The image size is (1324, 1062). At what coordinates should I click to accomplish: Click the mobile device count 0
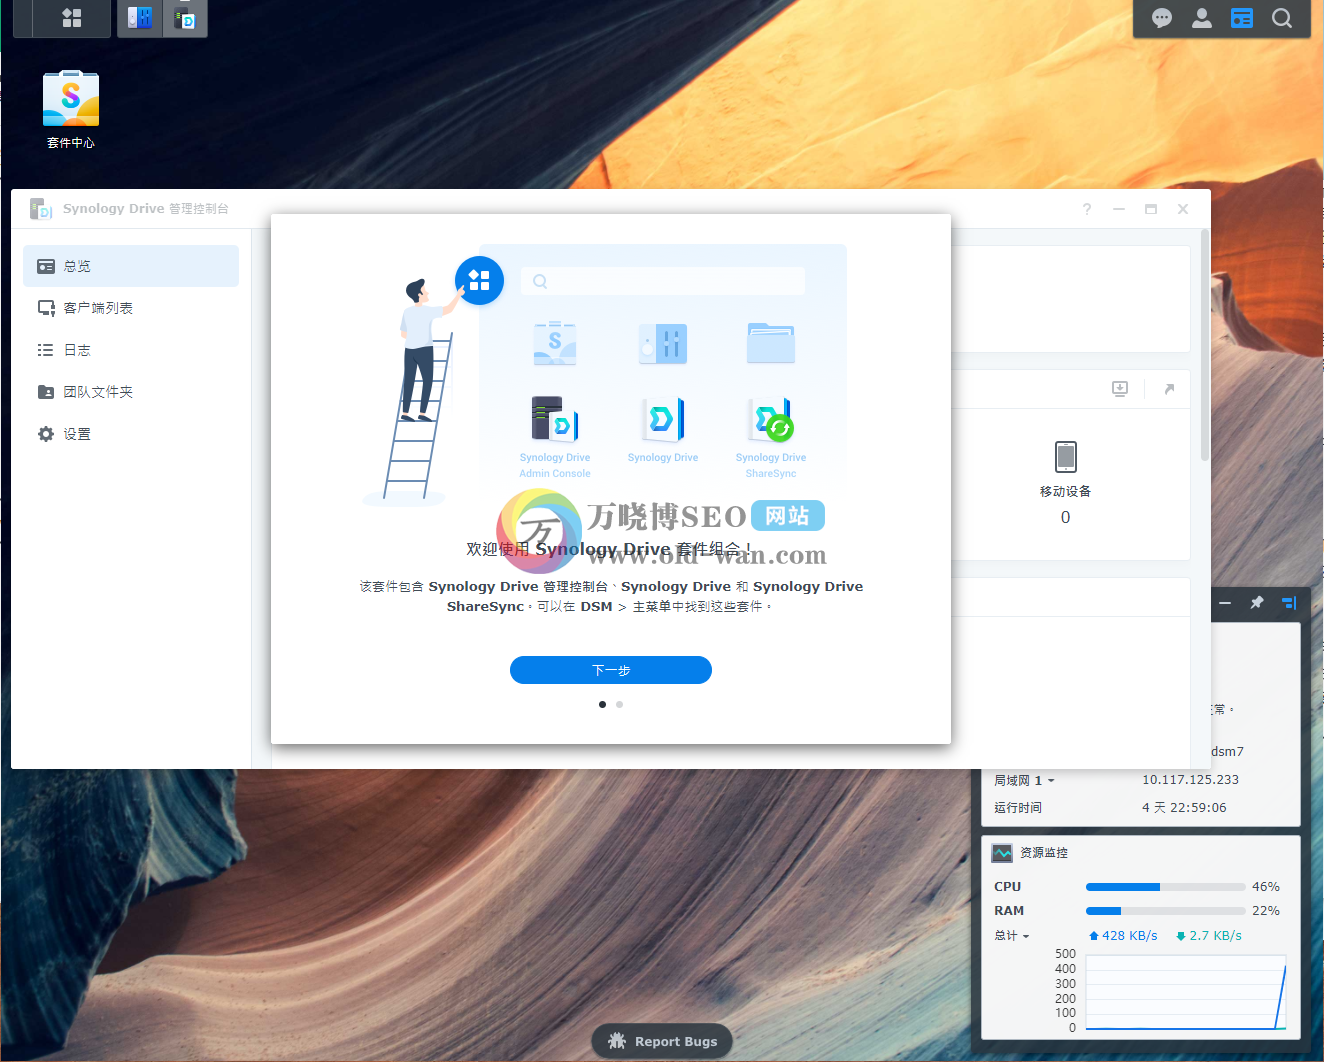[x=1066, y=517]
